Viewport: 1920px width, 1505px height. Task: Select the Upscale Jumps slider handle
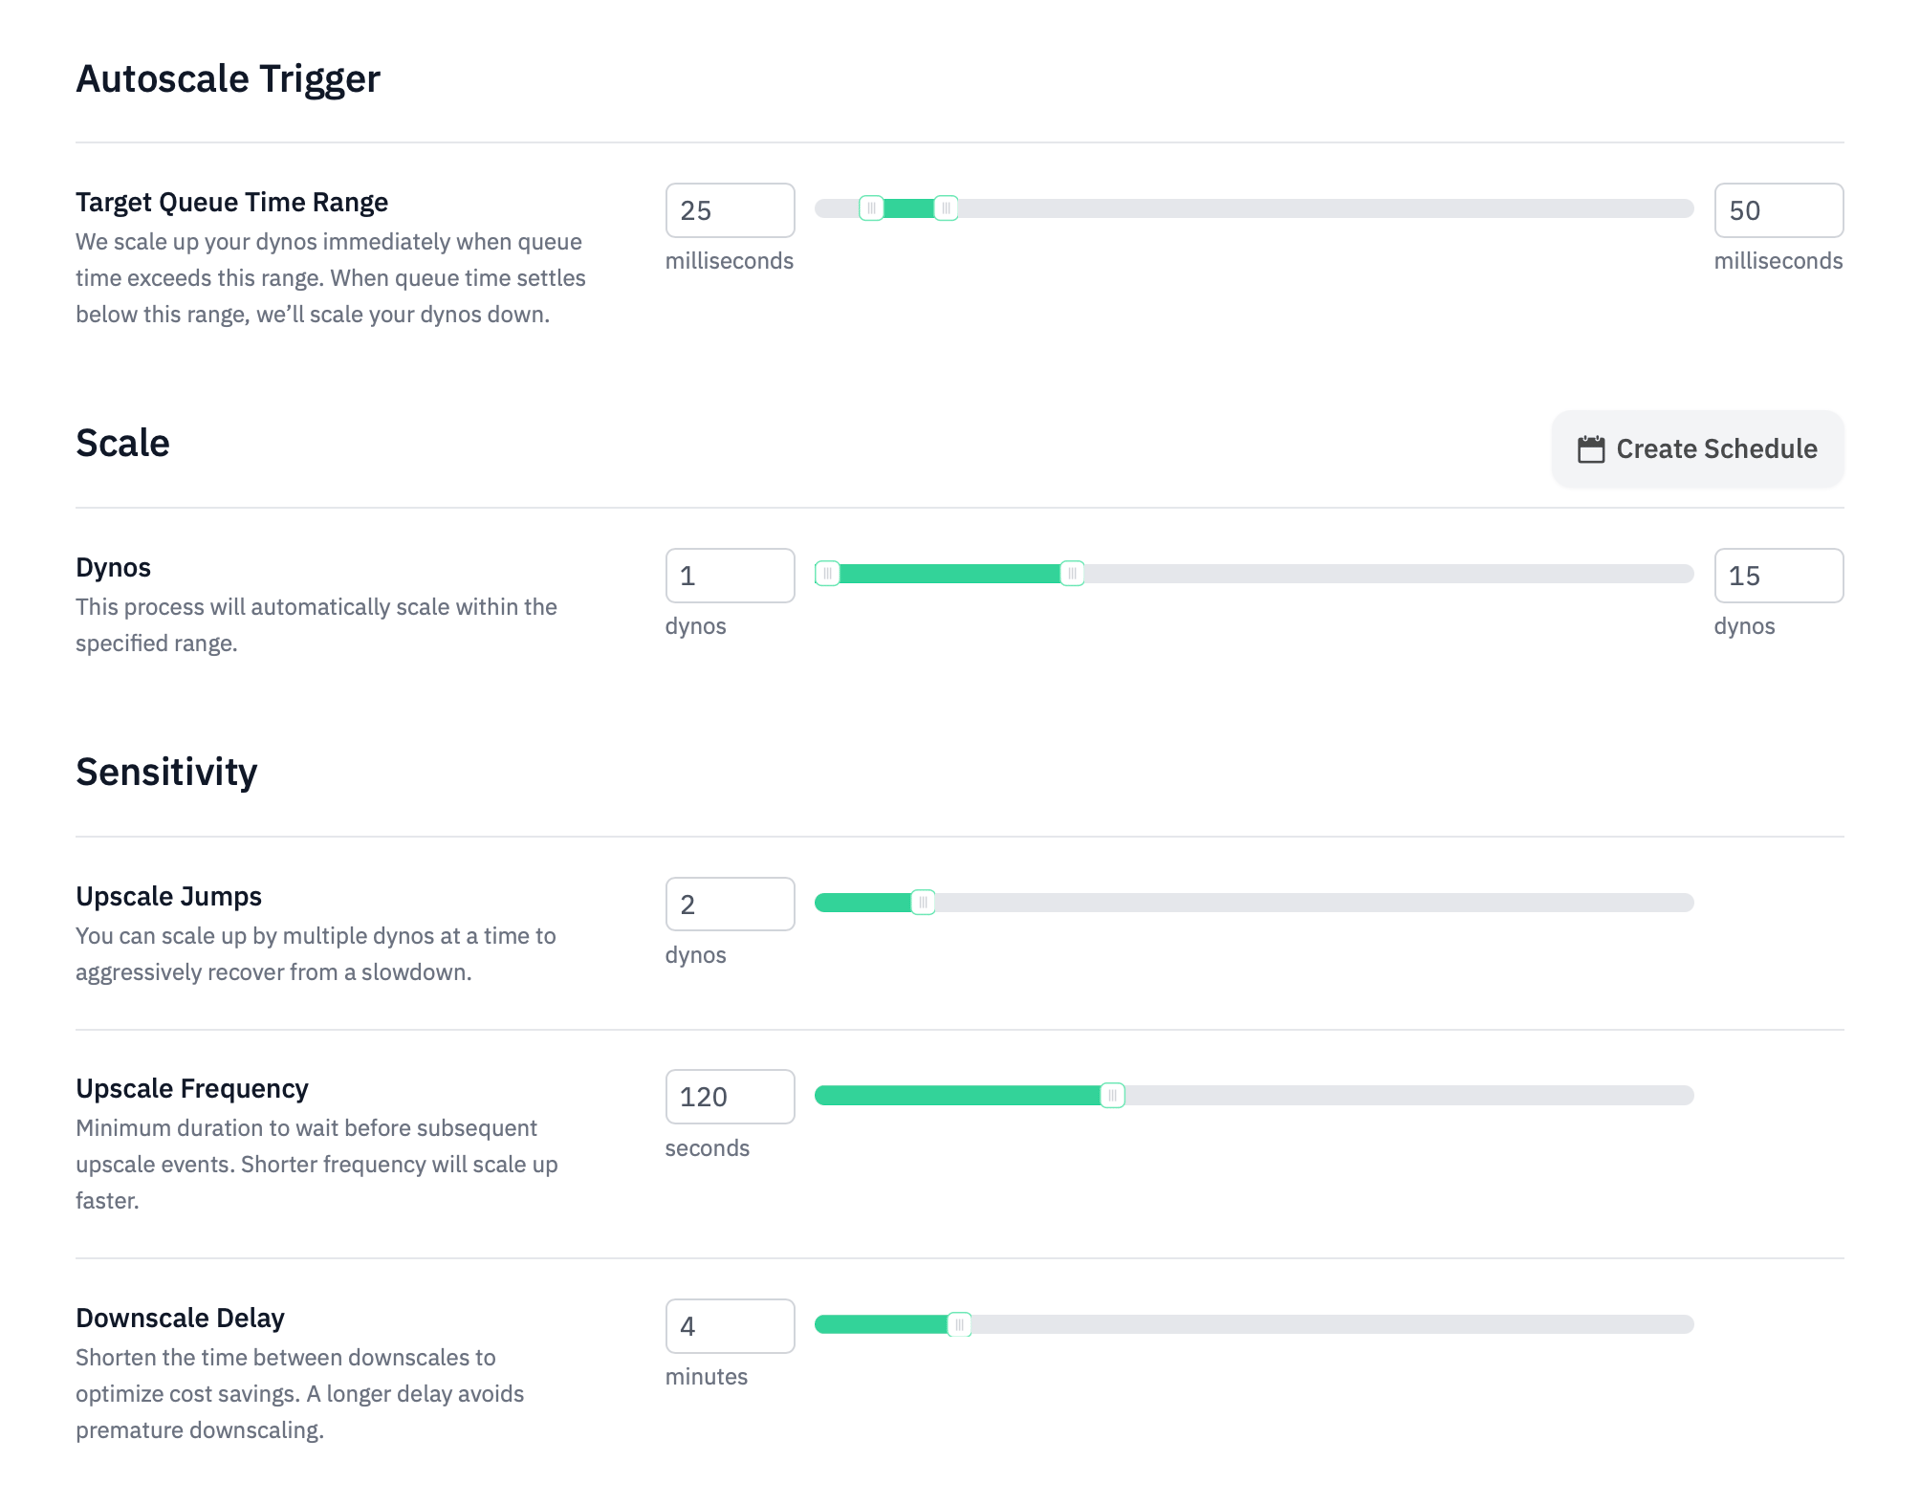(x=922, y=901)
